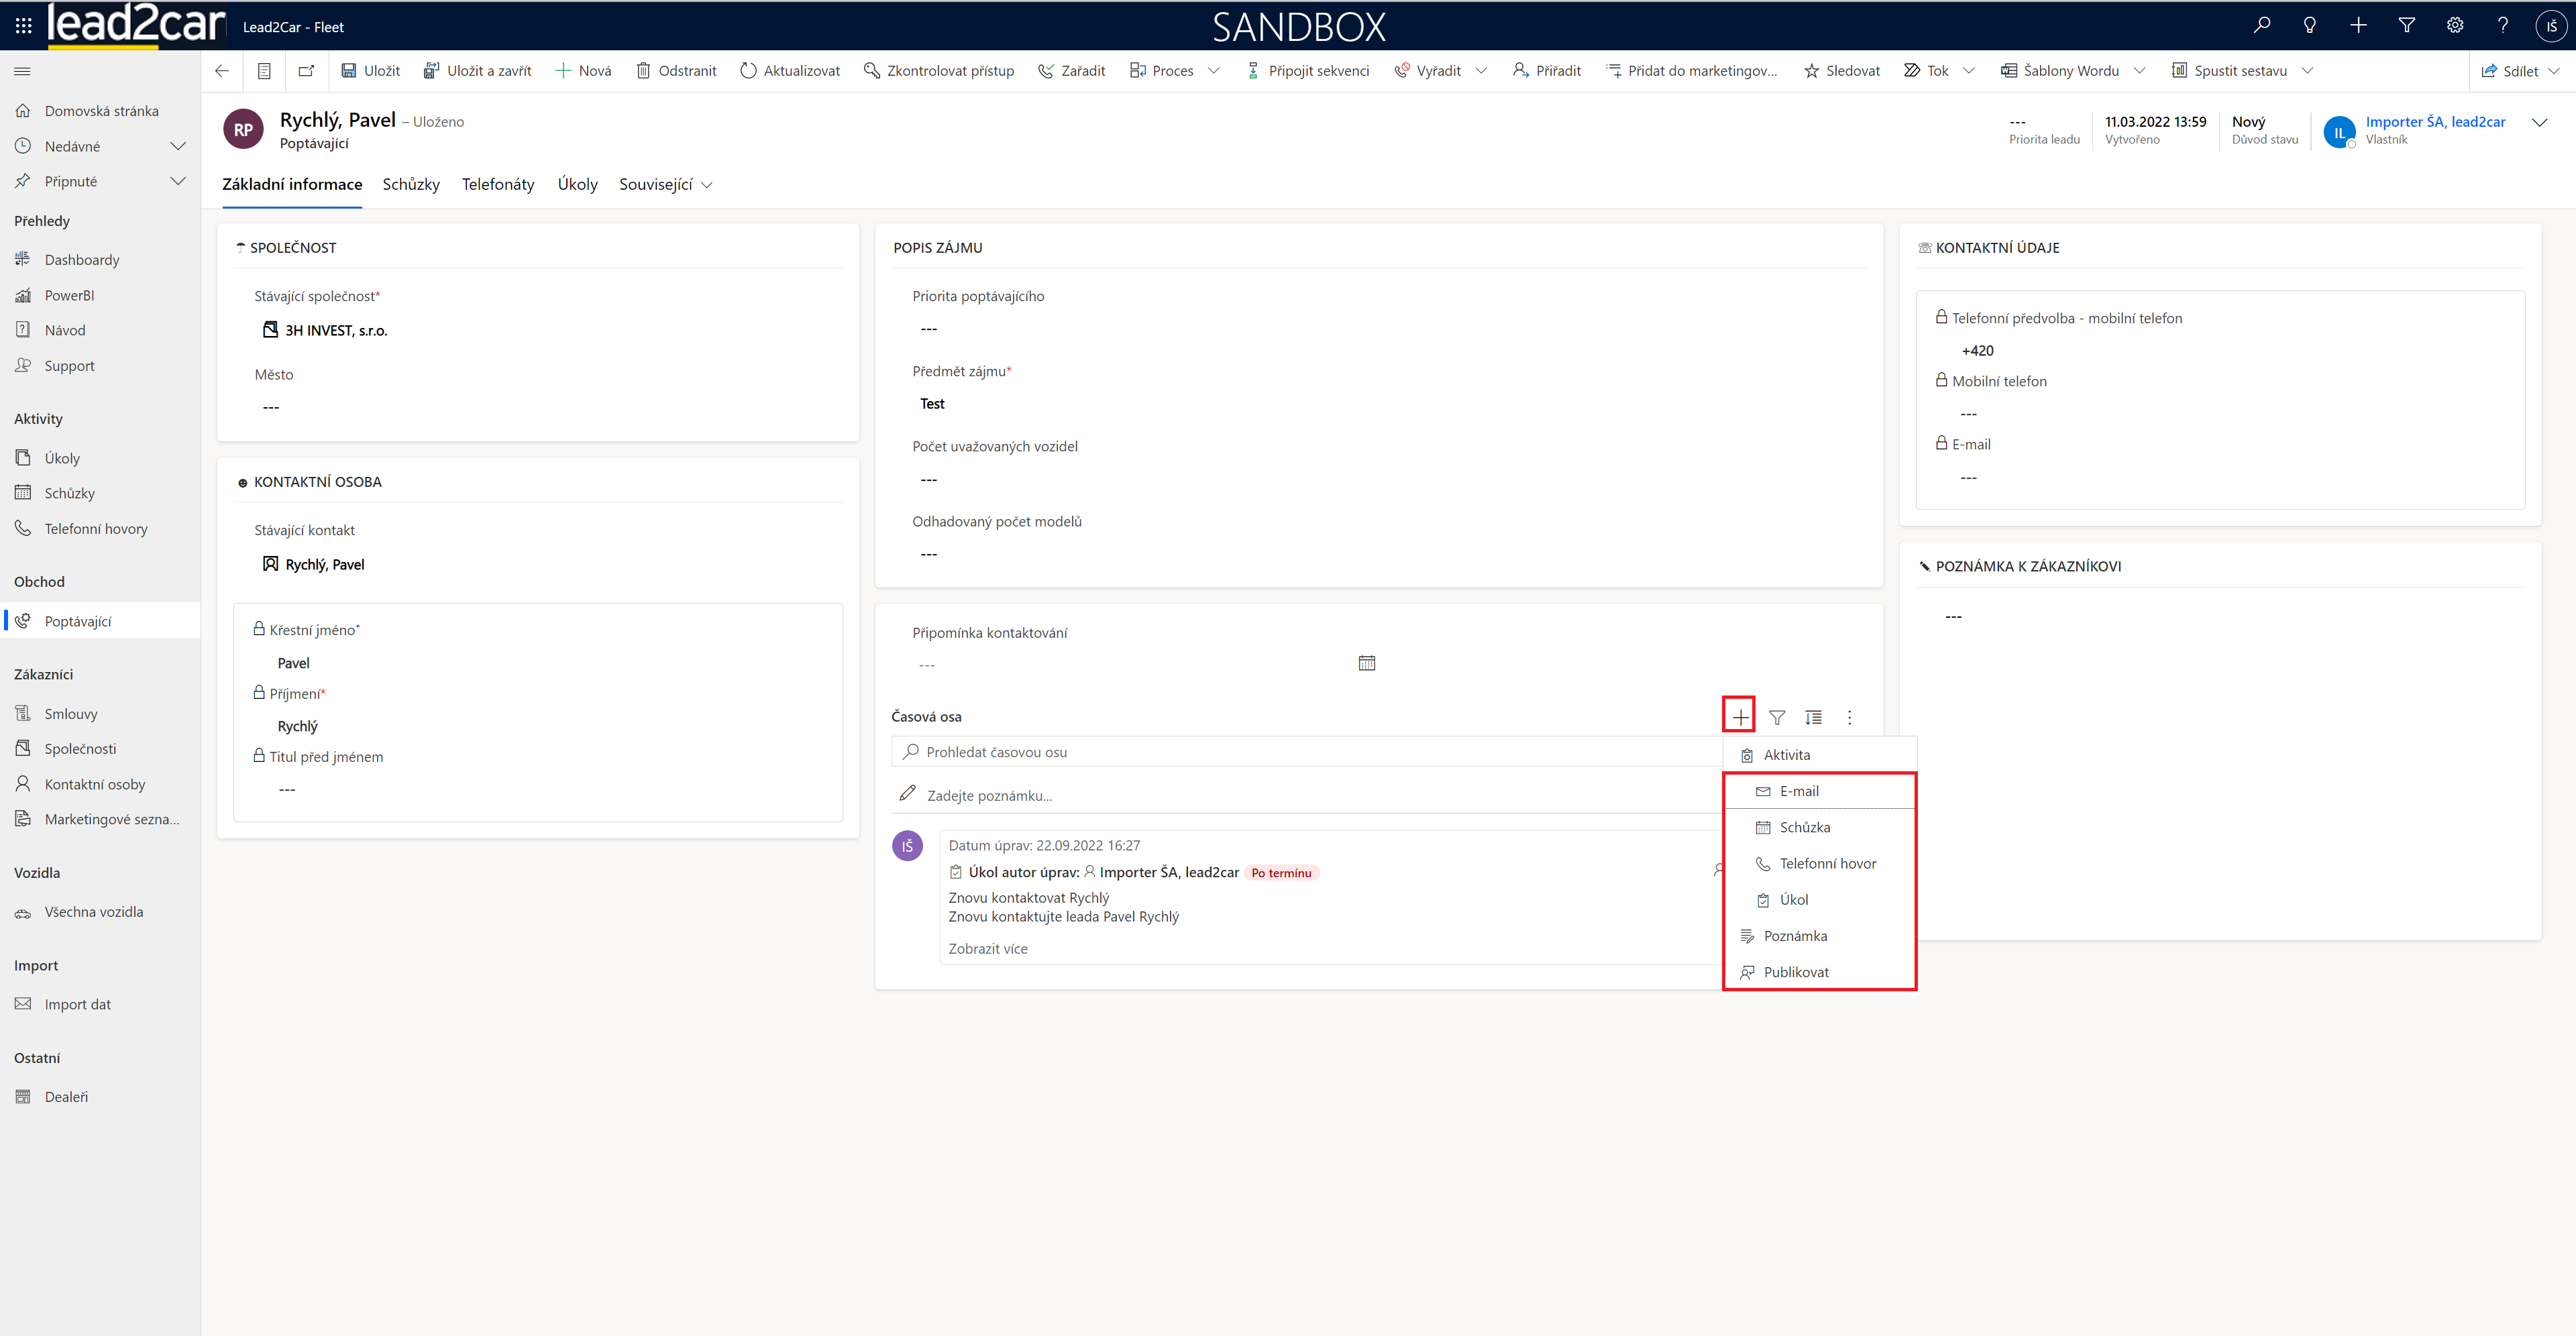Open the calendar picker for Připomínka kontaktování
This screenshot has height=1336, width=2576.
click(x=1366, y=663)
